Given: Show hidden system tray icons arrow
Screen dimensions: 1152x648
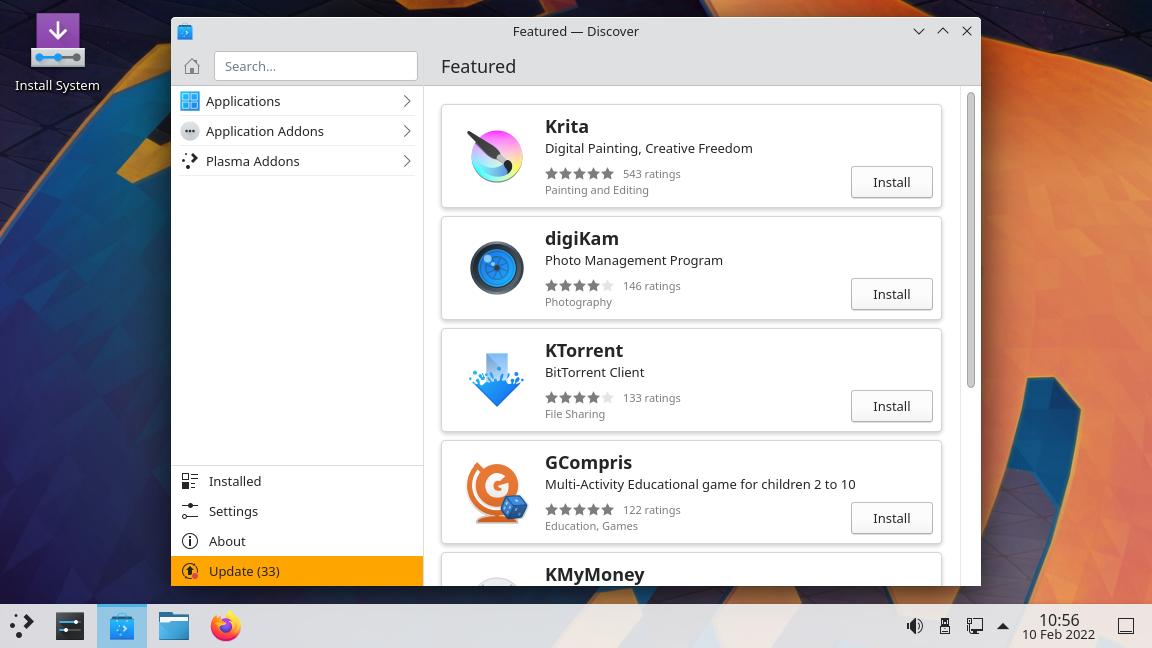Looking at the screenshot, I should [1003, 626].
